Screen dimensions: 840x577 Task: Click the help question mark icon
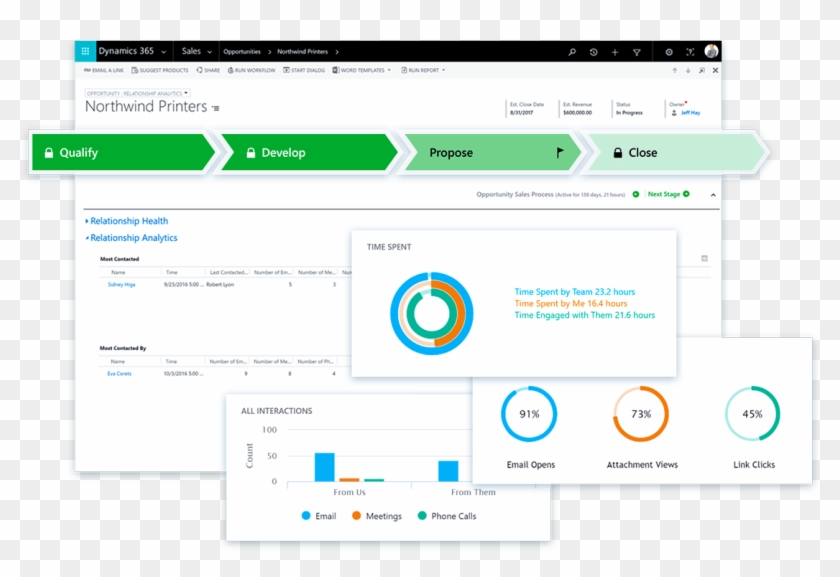point(690,52)
